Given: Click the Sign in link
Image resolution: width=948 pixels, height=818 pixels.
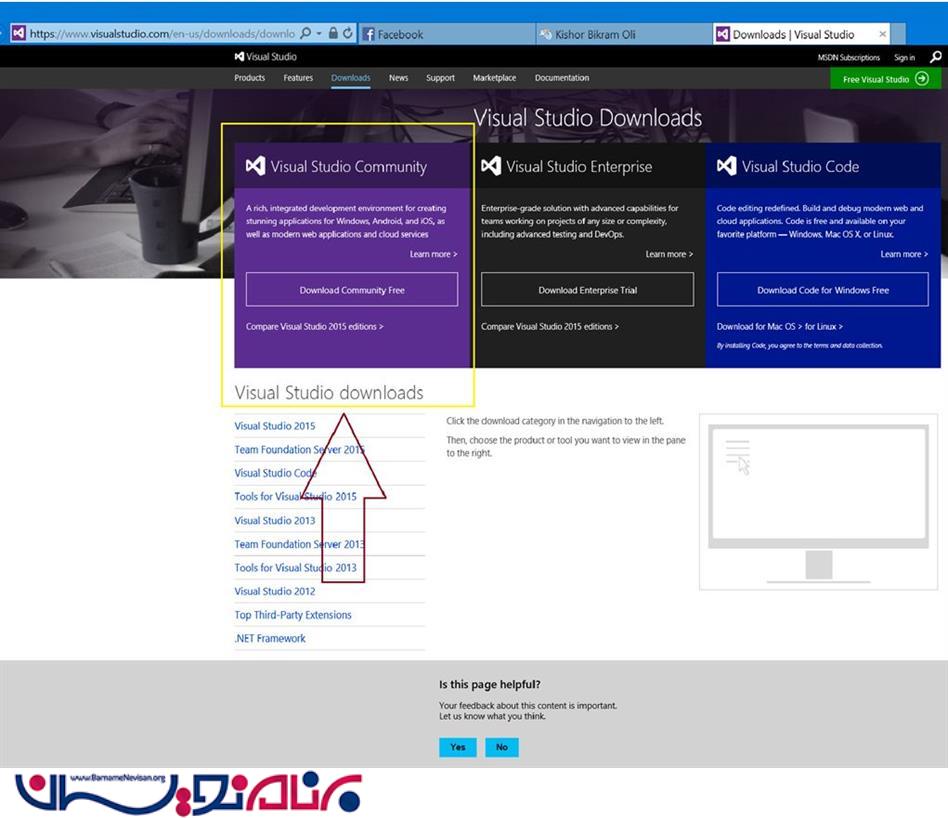Looking at the screenshot, I should (904, 57).
